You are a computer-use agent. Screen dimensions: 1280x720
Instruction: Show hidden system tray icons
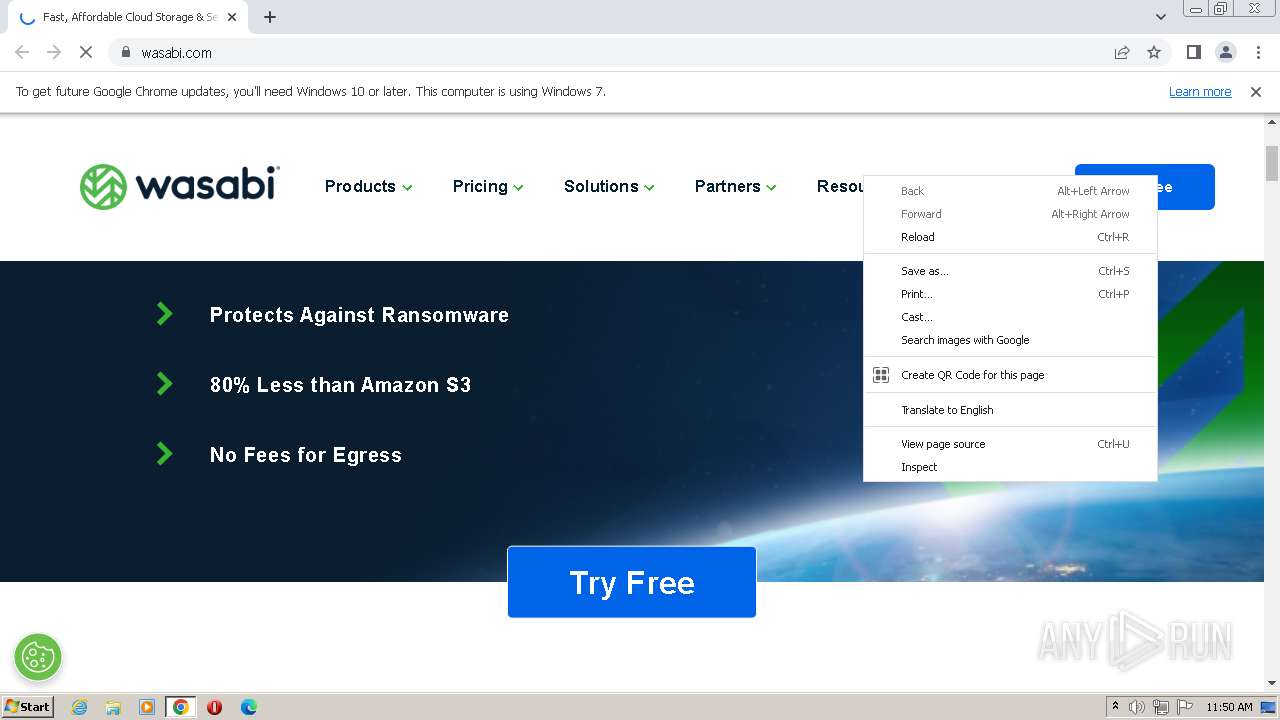point(1115,707)
